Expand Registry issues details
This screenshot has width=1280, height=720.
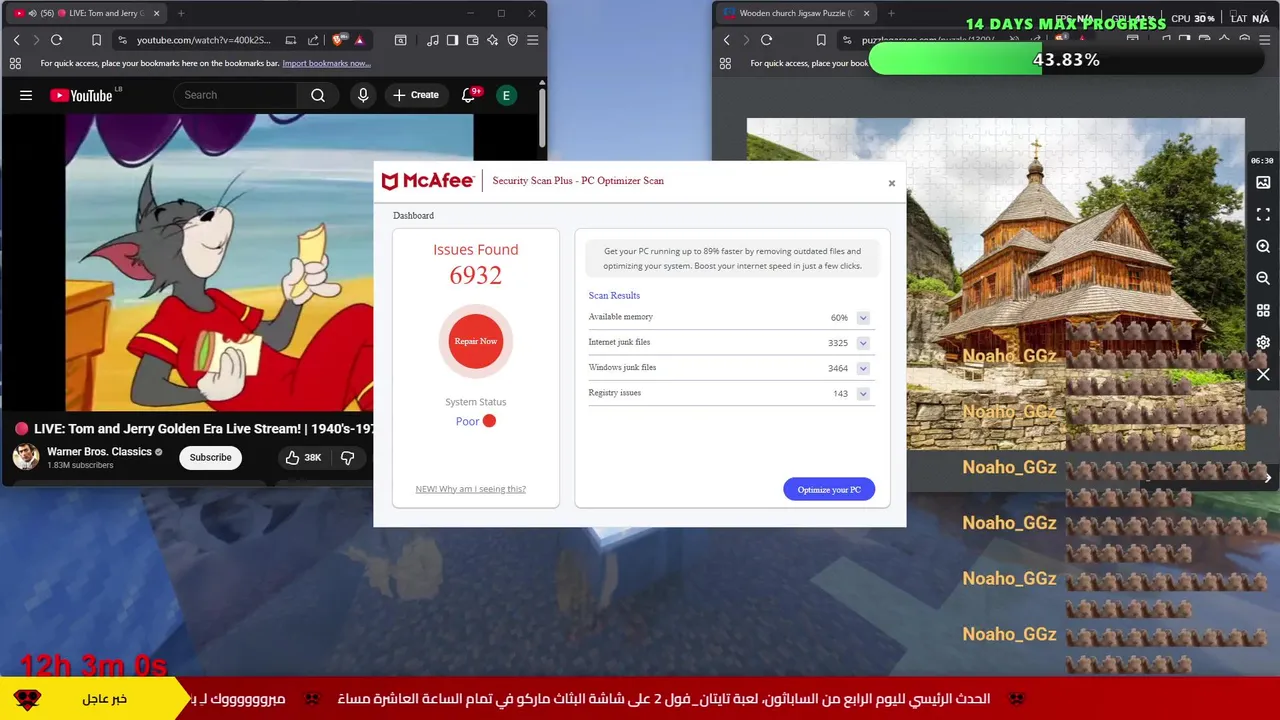[863, 394]
